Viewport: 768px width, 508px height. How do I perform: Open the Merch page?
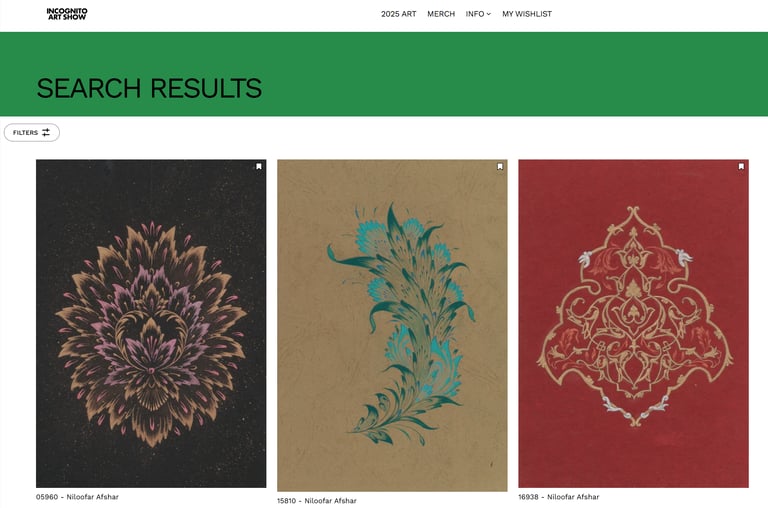(441, 14)
